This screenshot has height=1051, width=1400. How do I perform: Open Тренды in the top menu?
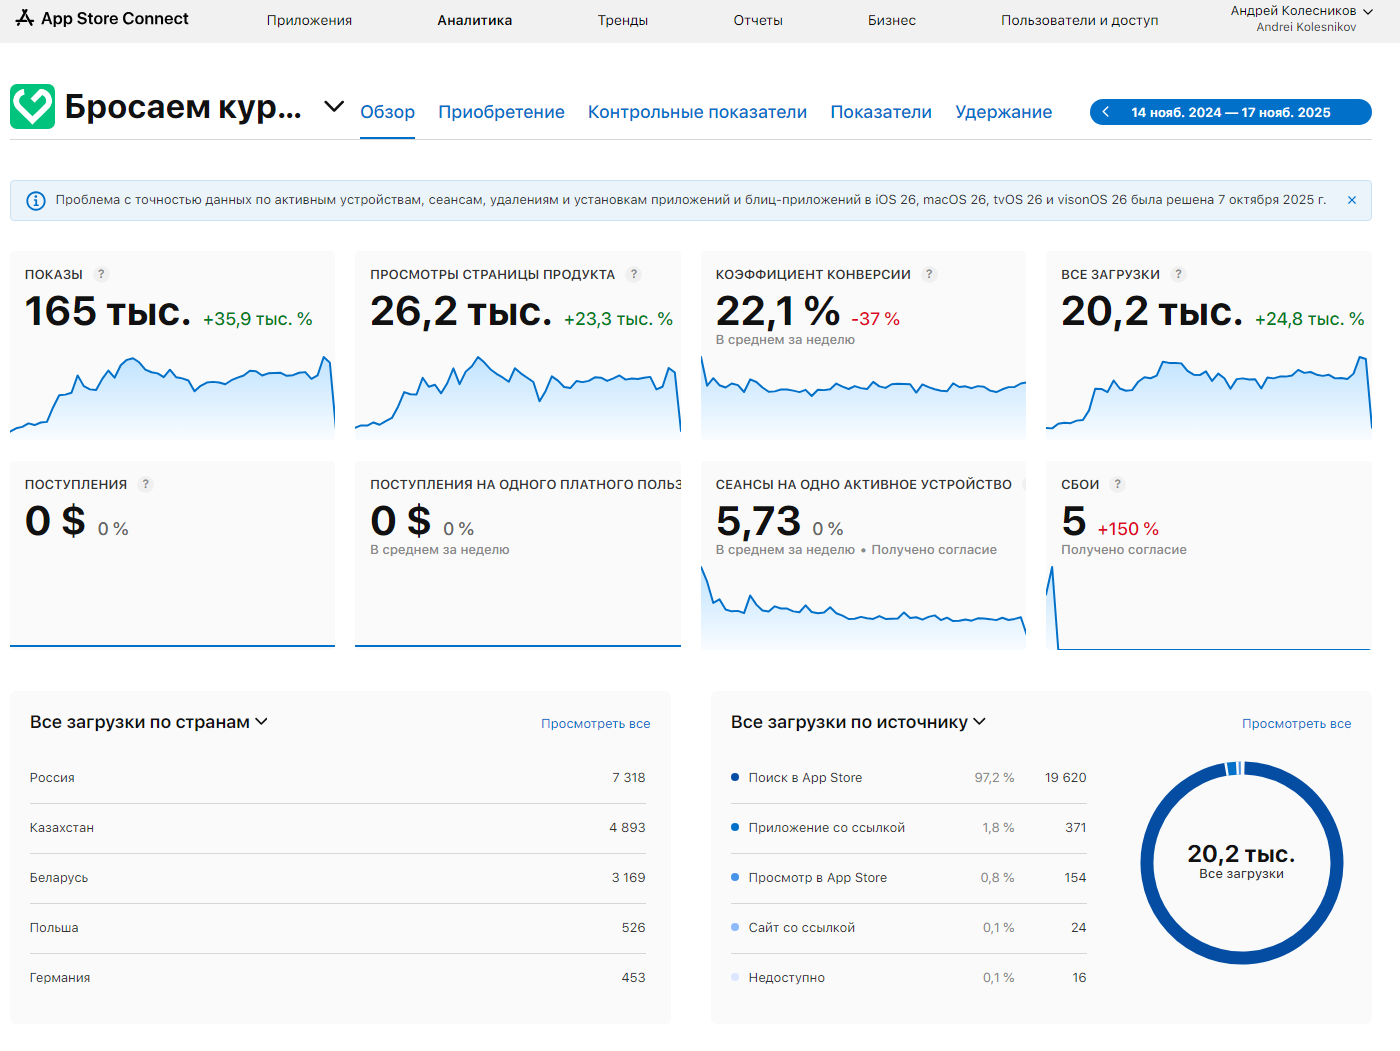click(x=622, y=20)
